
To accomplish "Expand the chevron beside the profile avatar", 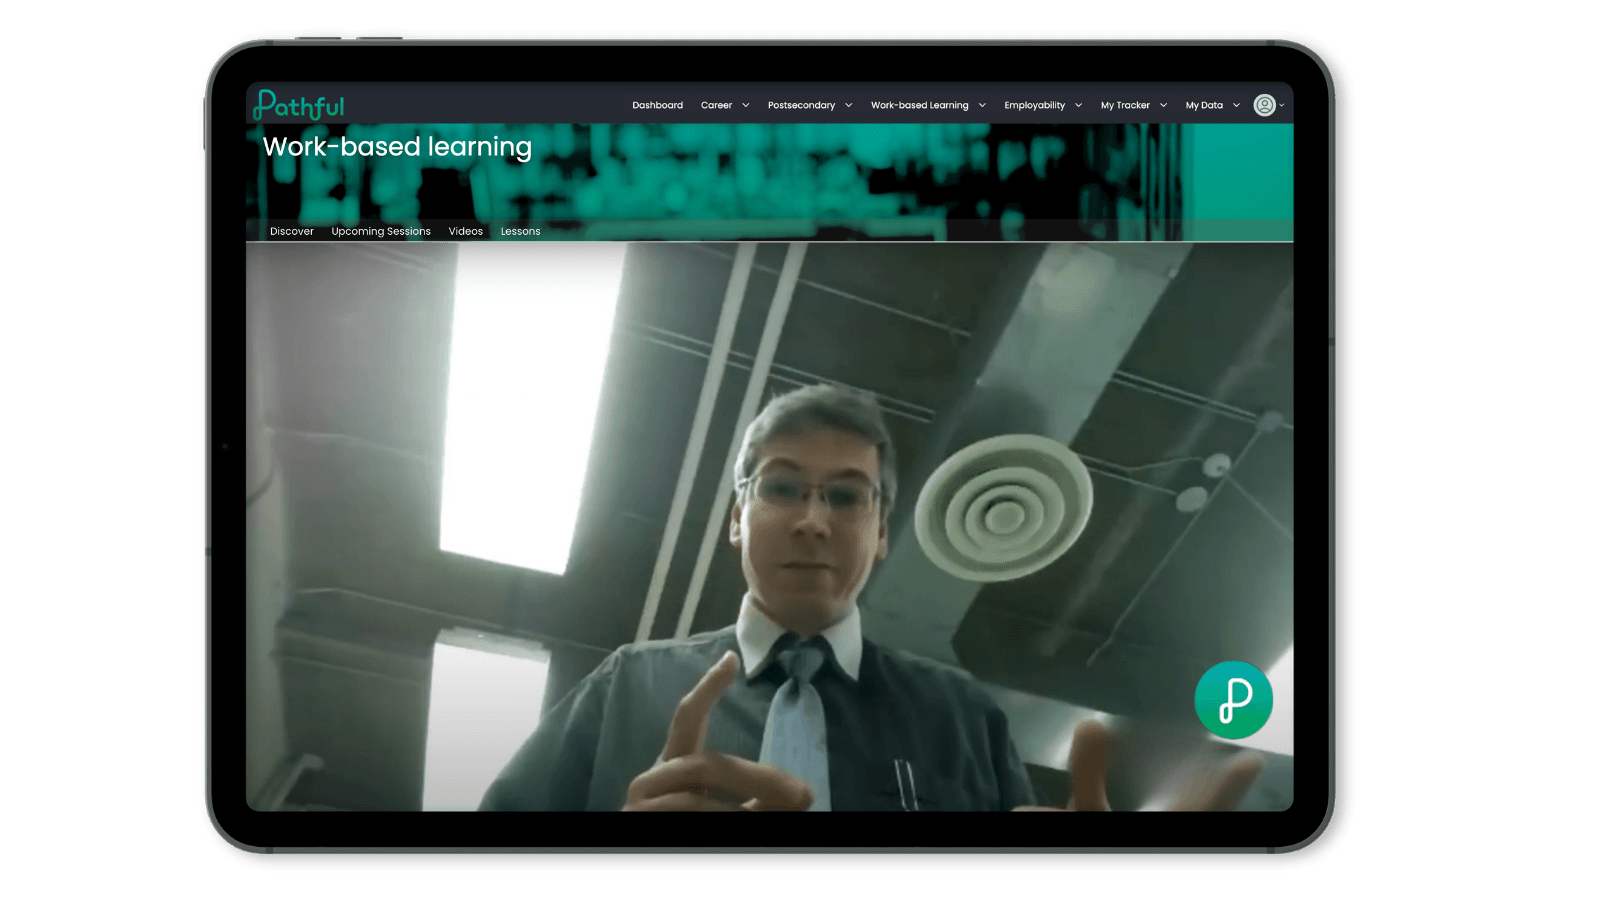I will [x=1281, y=105].
